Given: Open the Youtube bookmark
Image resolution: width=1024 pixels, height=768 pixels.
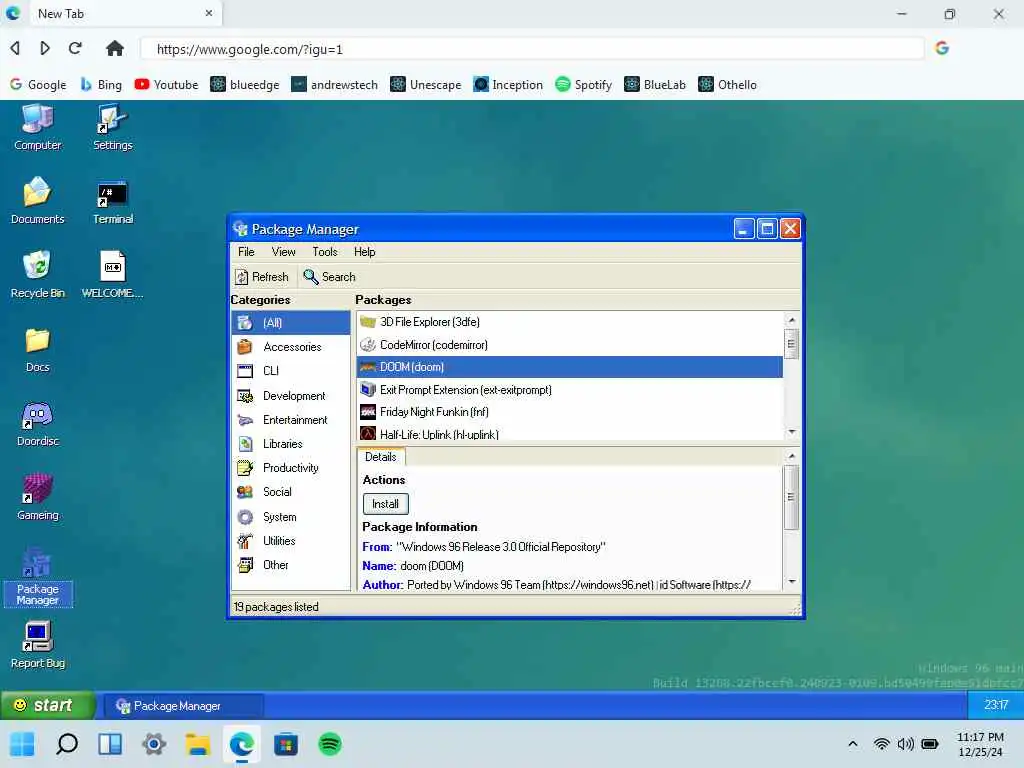Looking at the screenshot, I should (167, 85).
